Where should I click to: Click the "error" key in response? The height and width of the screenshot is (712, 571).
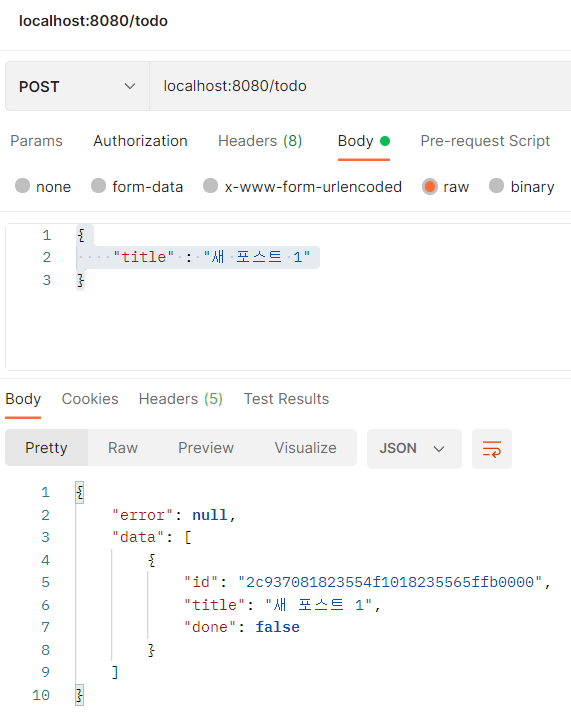(142, 515)
